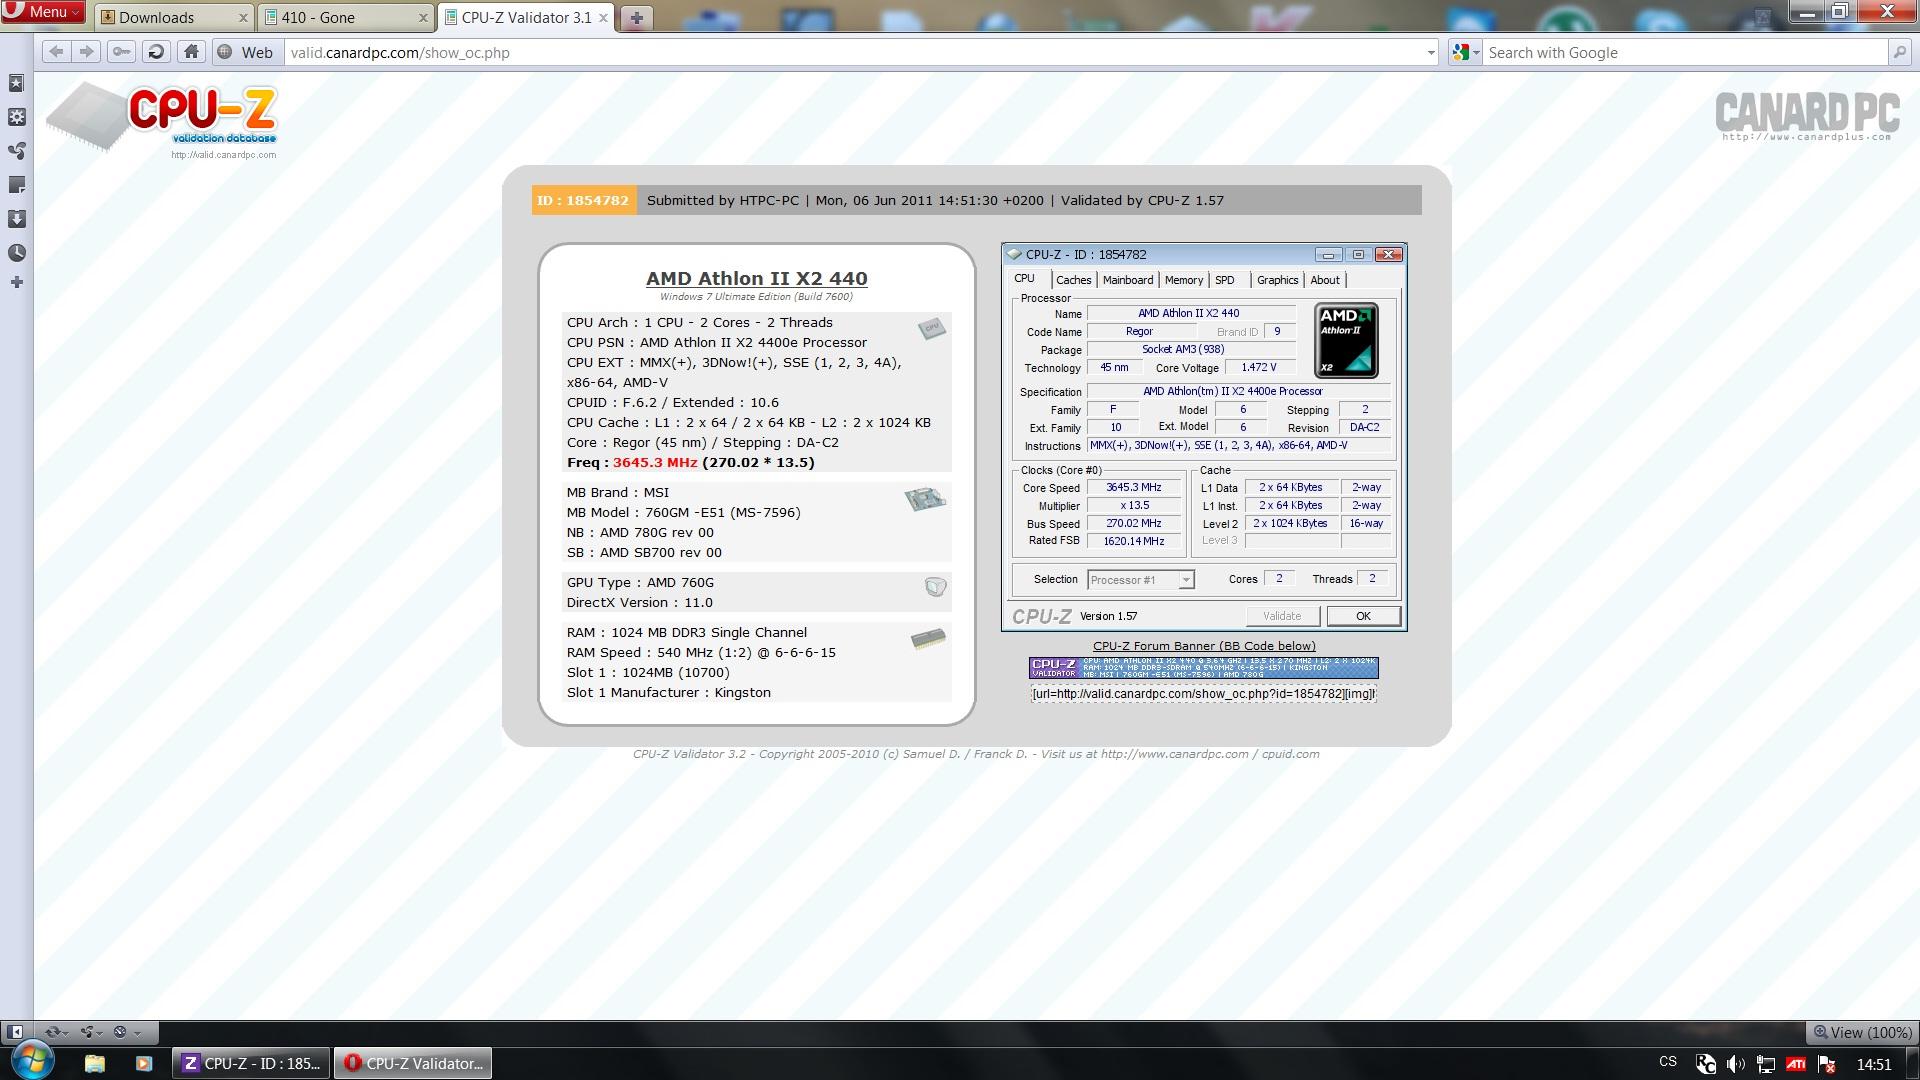1920x1080 pixels.
Task: Close the 410 - Gone tab
Action: tap(423, 17)
